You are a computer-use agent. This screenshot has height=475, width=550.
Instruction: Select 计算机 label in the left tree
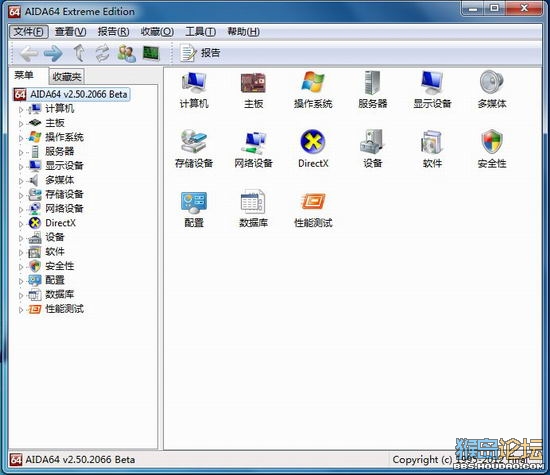[x=59, y=109]
